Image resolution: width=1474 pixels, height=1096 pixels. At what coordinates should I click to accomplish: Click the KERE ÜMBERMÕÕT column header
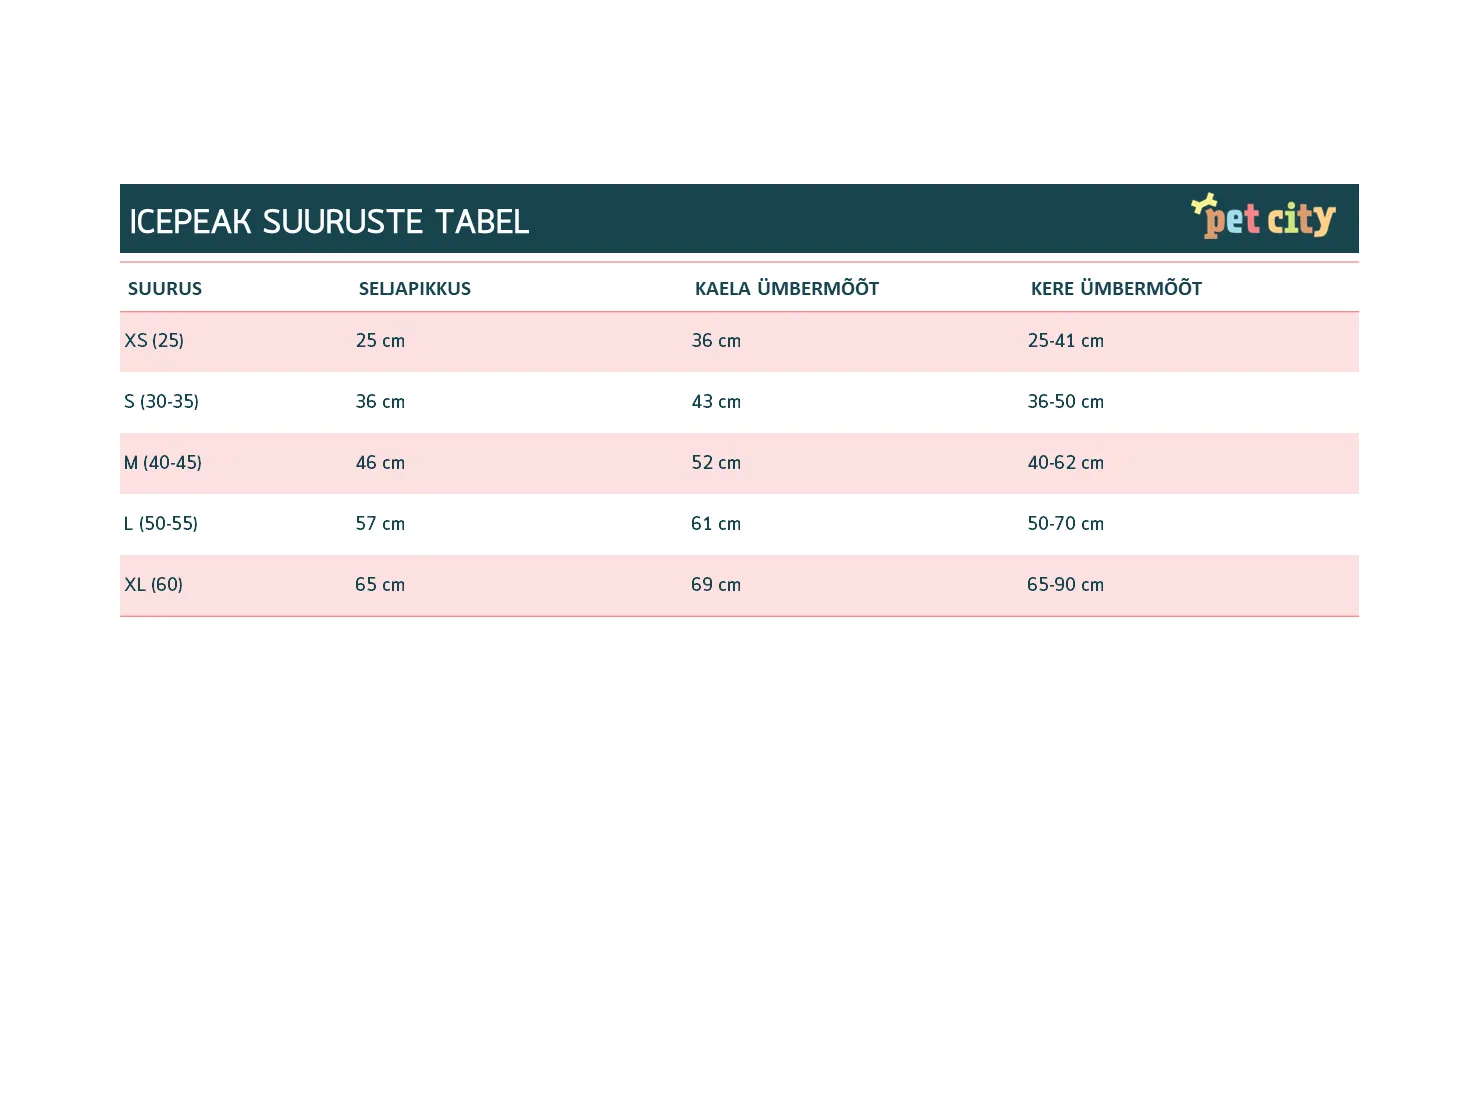coord(1116,288)
